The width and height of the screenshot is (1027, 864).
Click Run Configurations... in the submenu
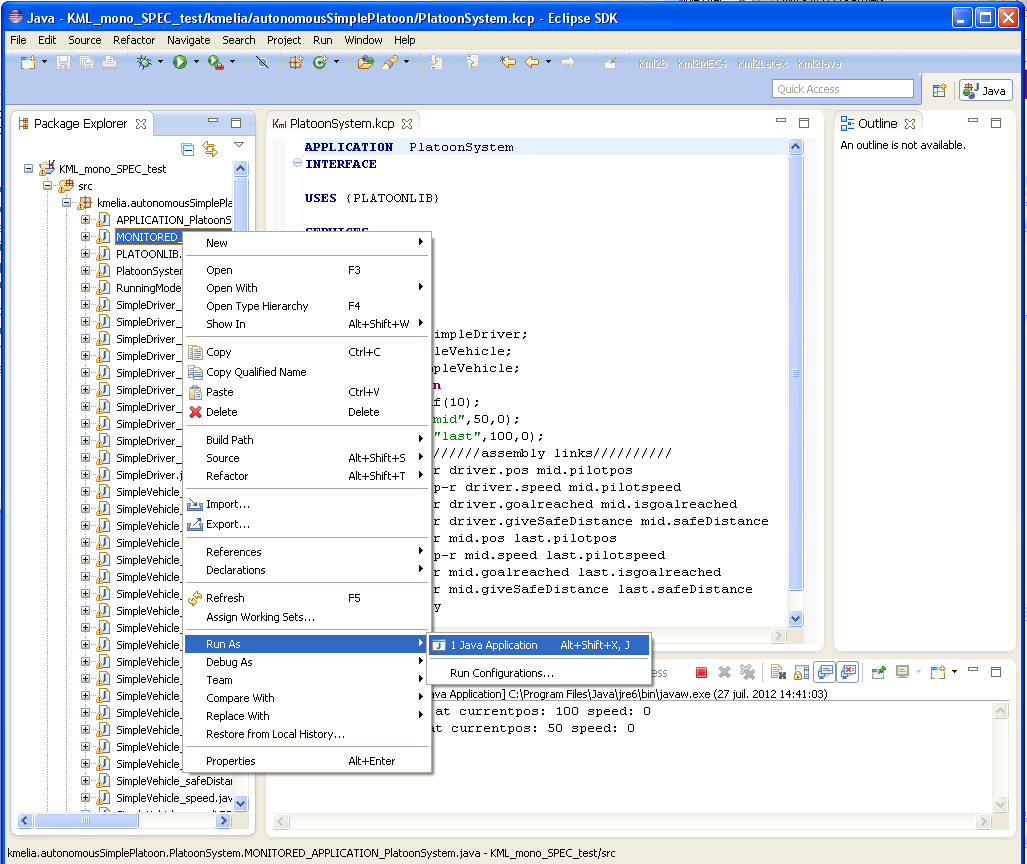click(x=501, y=673)
